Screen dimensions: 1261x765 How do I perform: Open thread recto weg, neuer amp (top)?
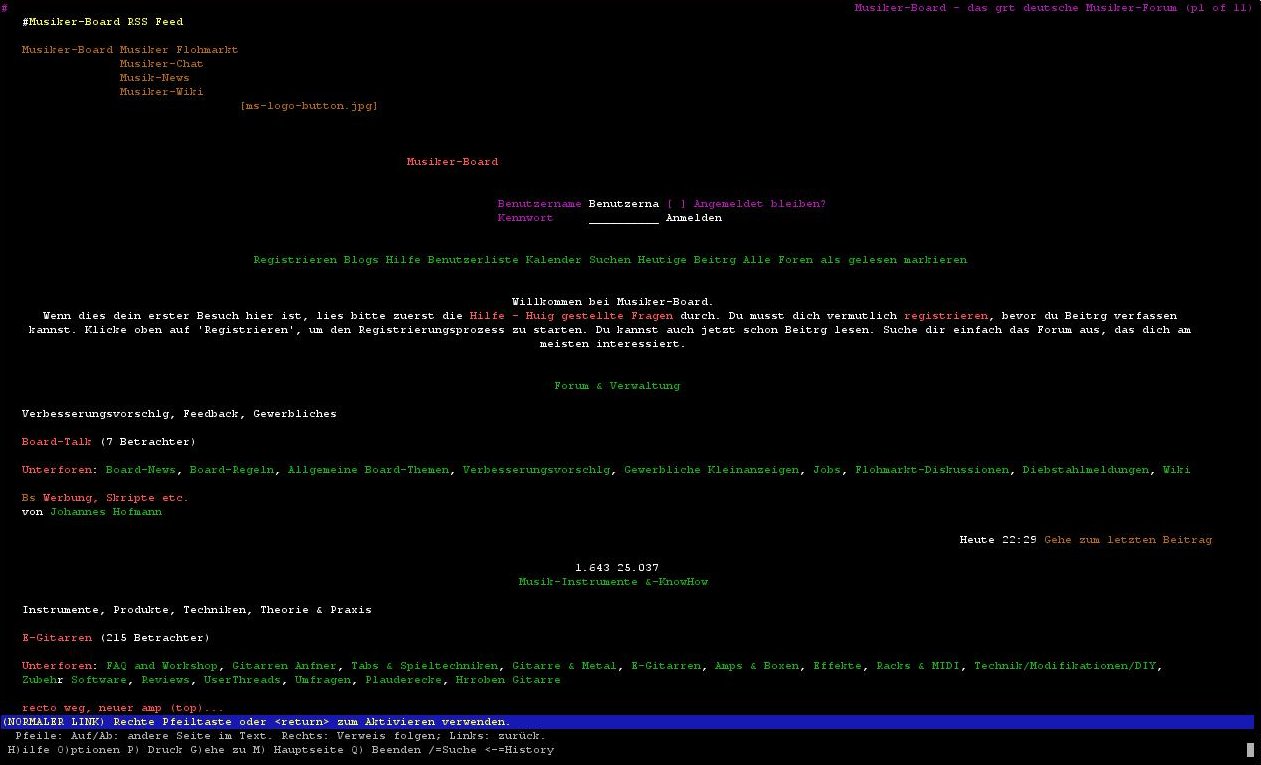pyautogui.click(x=123, y=708)
